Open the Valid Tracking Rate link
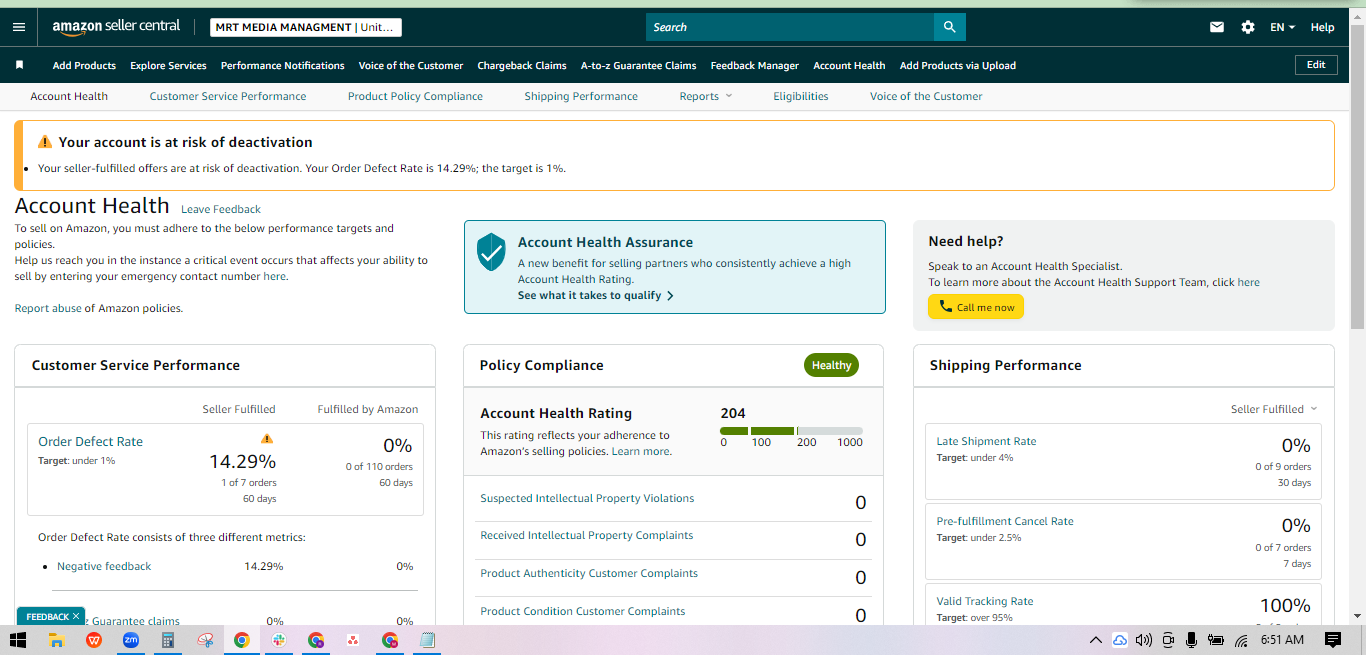The image size is (1366, 655). tap(985, 601)
